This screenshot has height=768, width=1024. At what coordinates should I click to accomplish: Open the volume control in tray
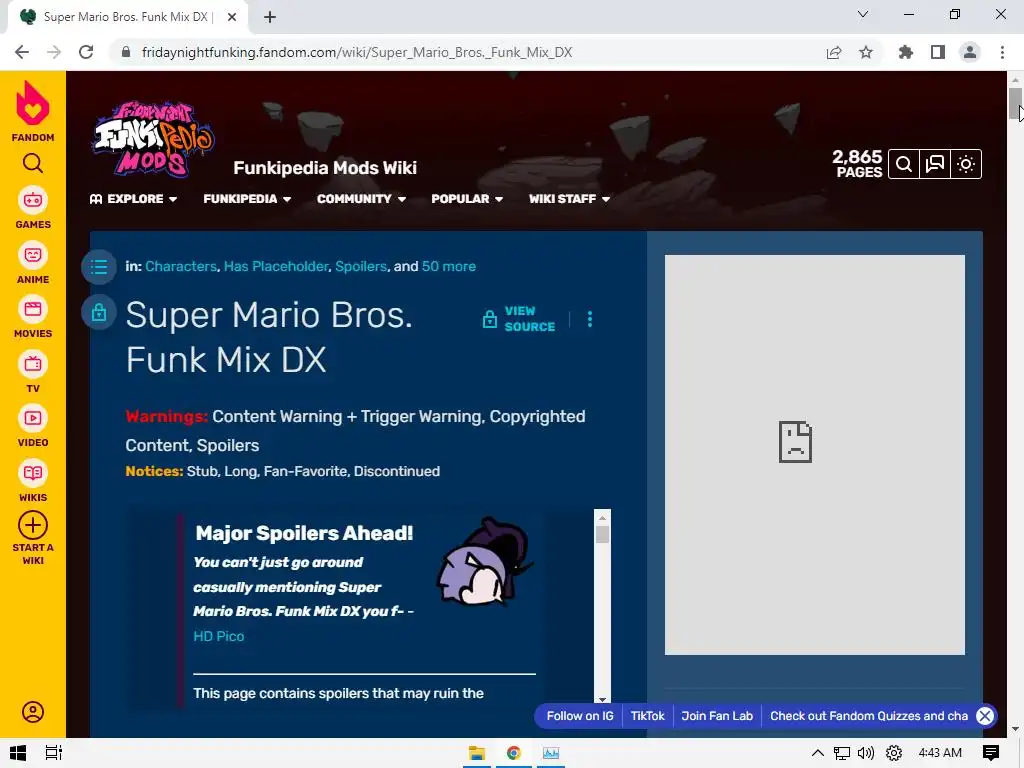(x=866, y=753)
